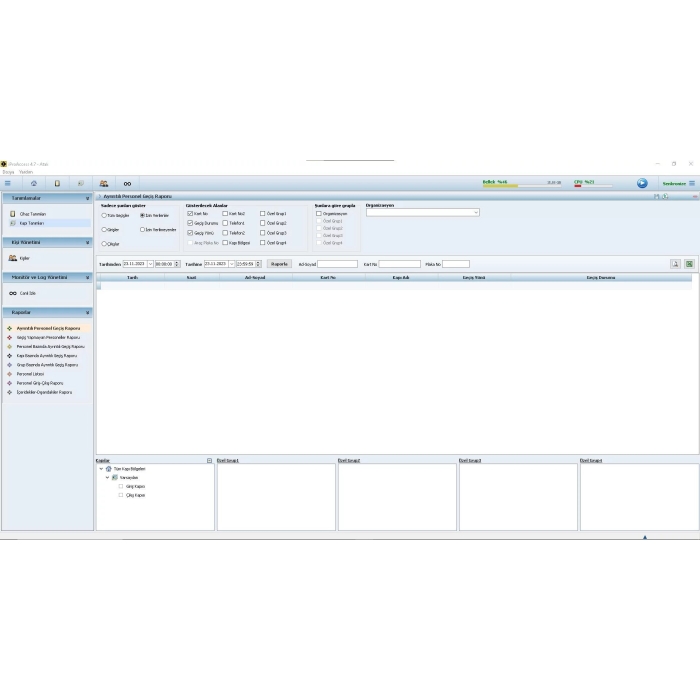Collapse the Raporlar sidebar section
Viewport: 700px width, 700px height.
pos(88,312)
